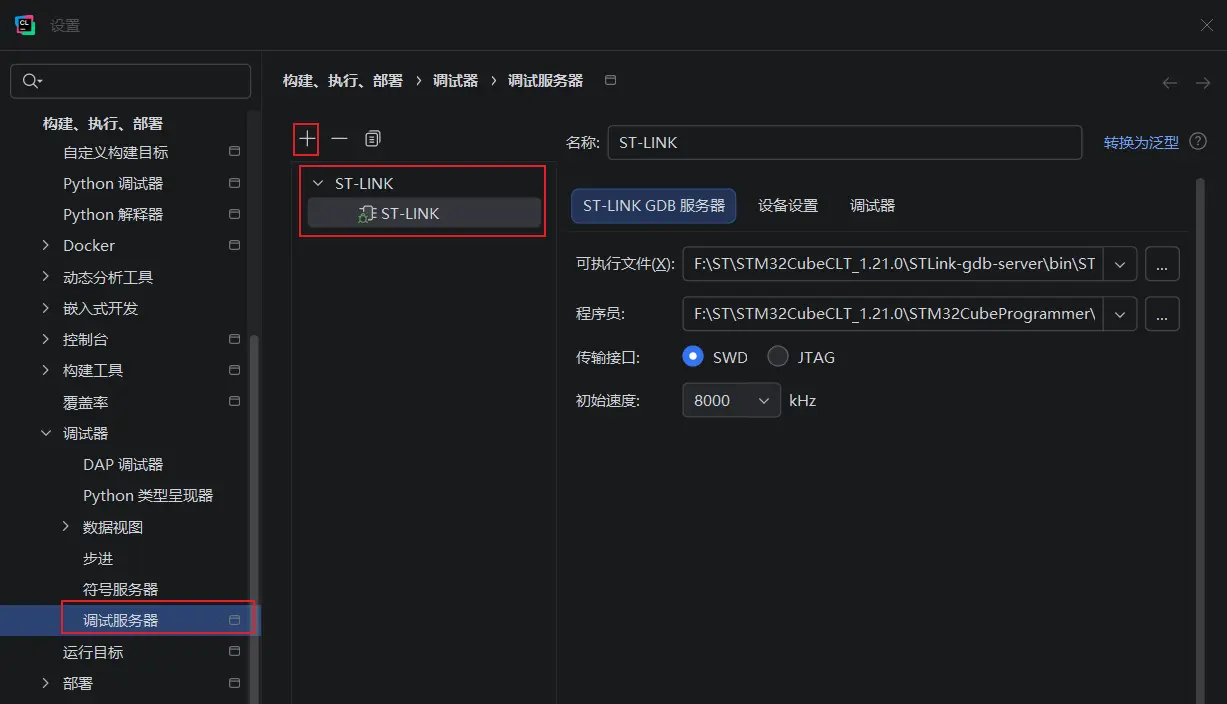The width and height of the screenshot is (1227, 704).
Task: Copy the selected debug server configuration
Action: tap(373, 139)
